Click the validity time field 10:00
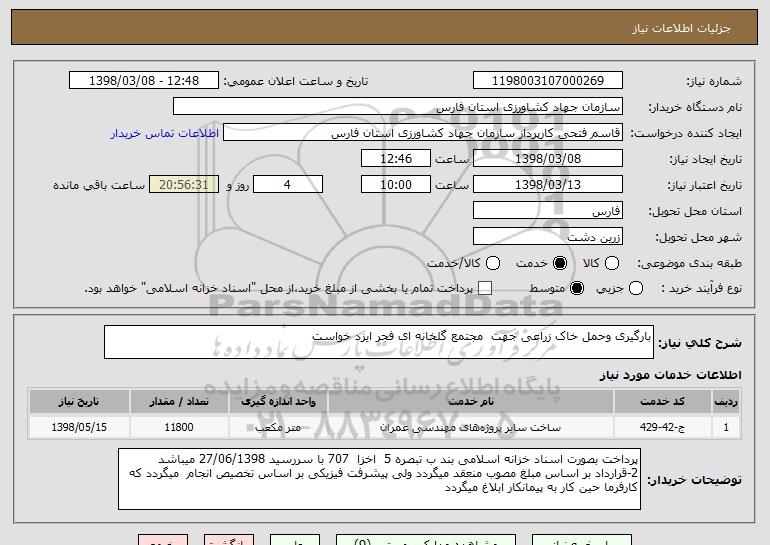Image resolution: width=770 pixels, height=545 pixels. [396, 185]
